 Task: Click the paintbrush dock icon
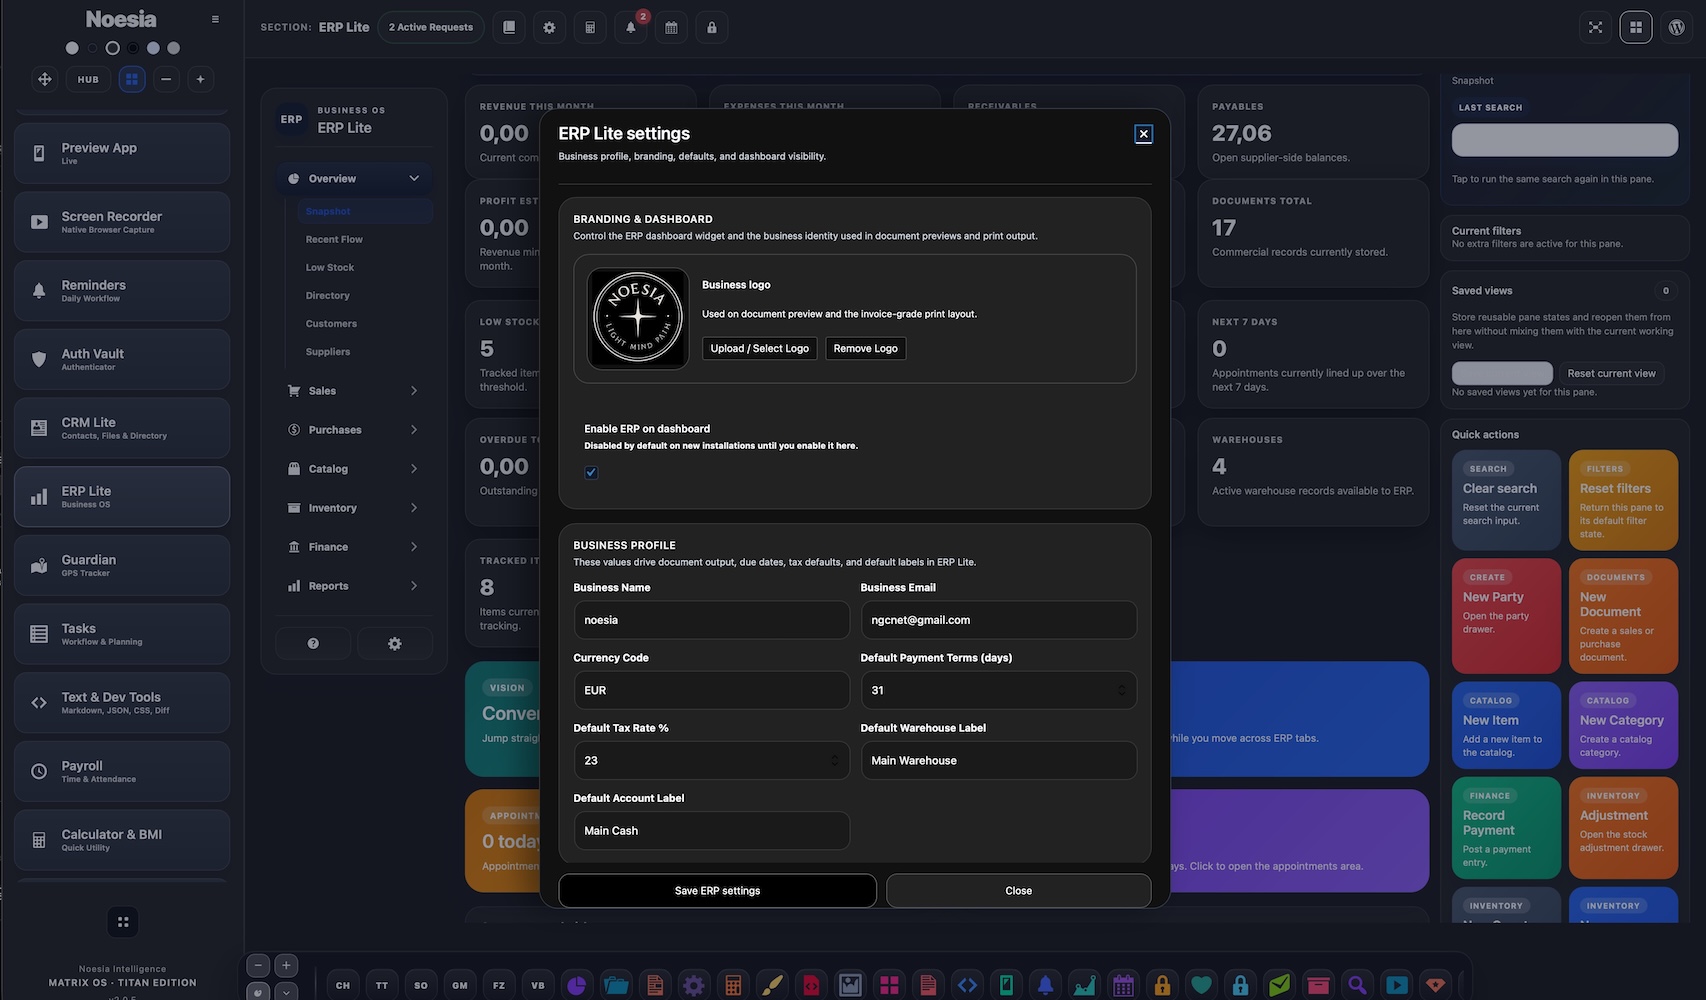(x=772, y=985)
